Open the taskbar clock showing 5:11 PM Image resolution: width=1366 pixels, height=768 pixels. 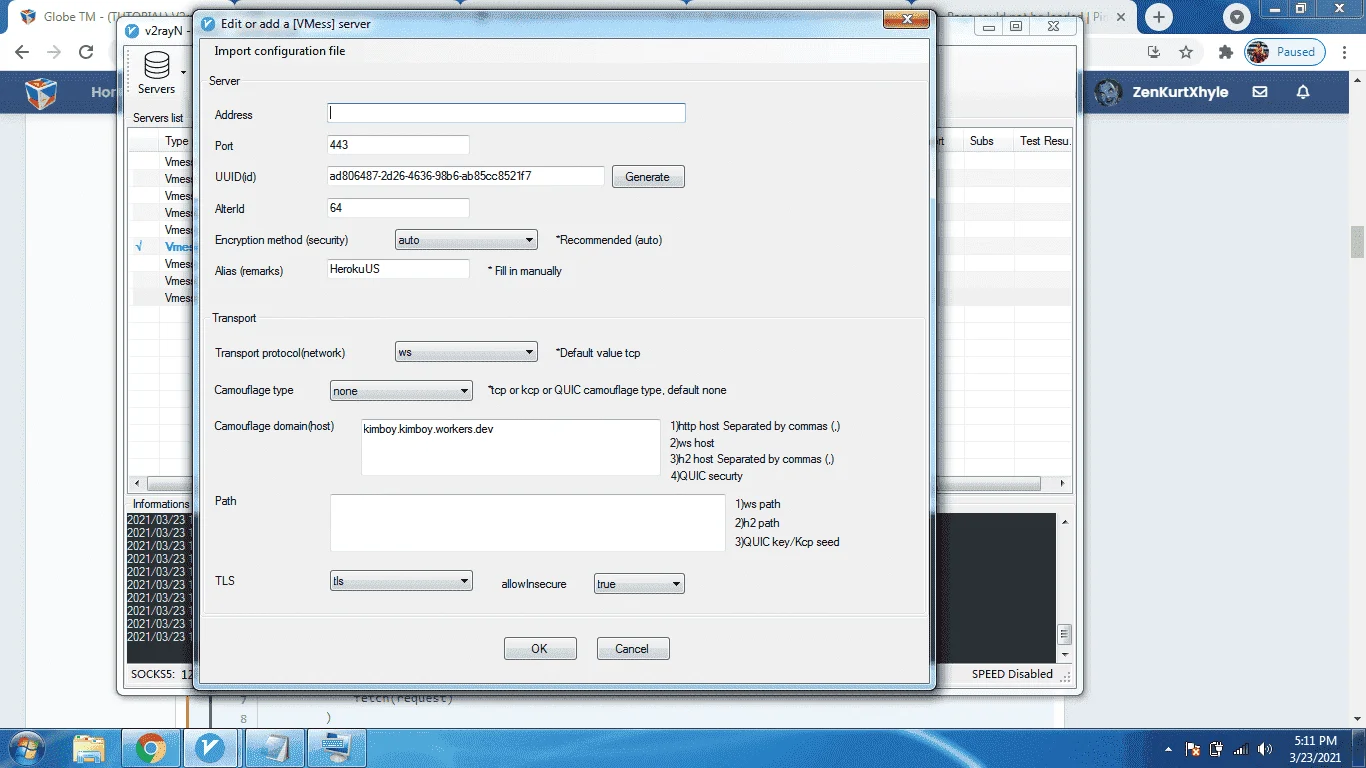pyautogui.click(x=1314, y=749)
